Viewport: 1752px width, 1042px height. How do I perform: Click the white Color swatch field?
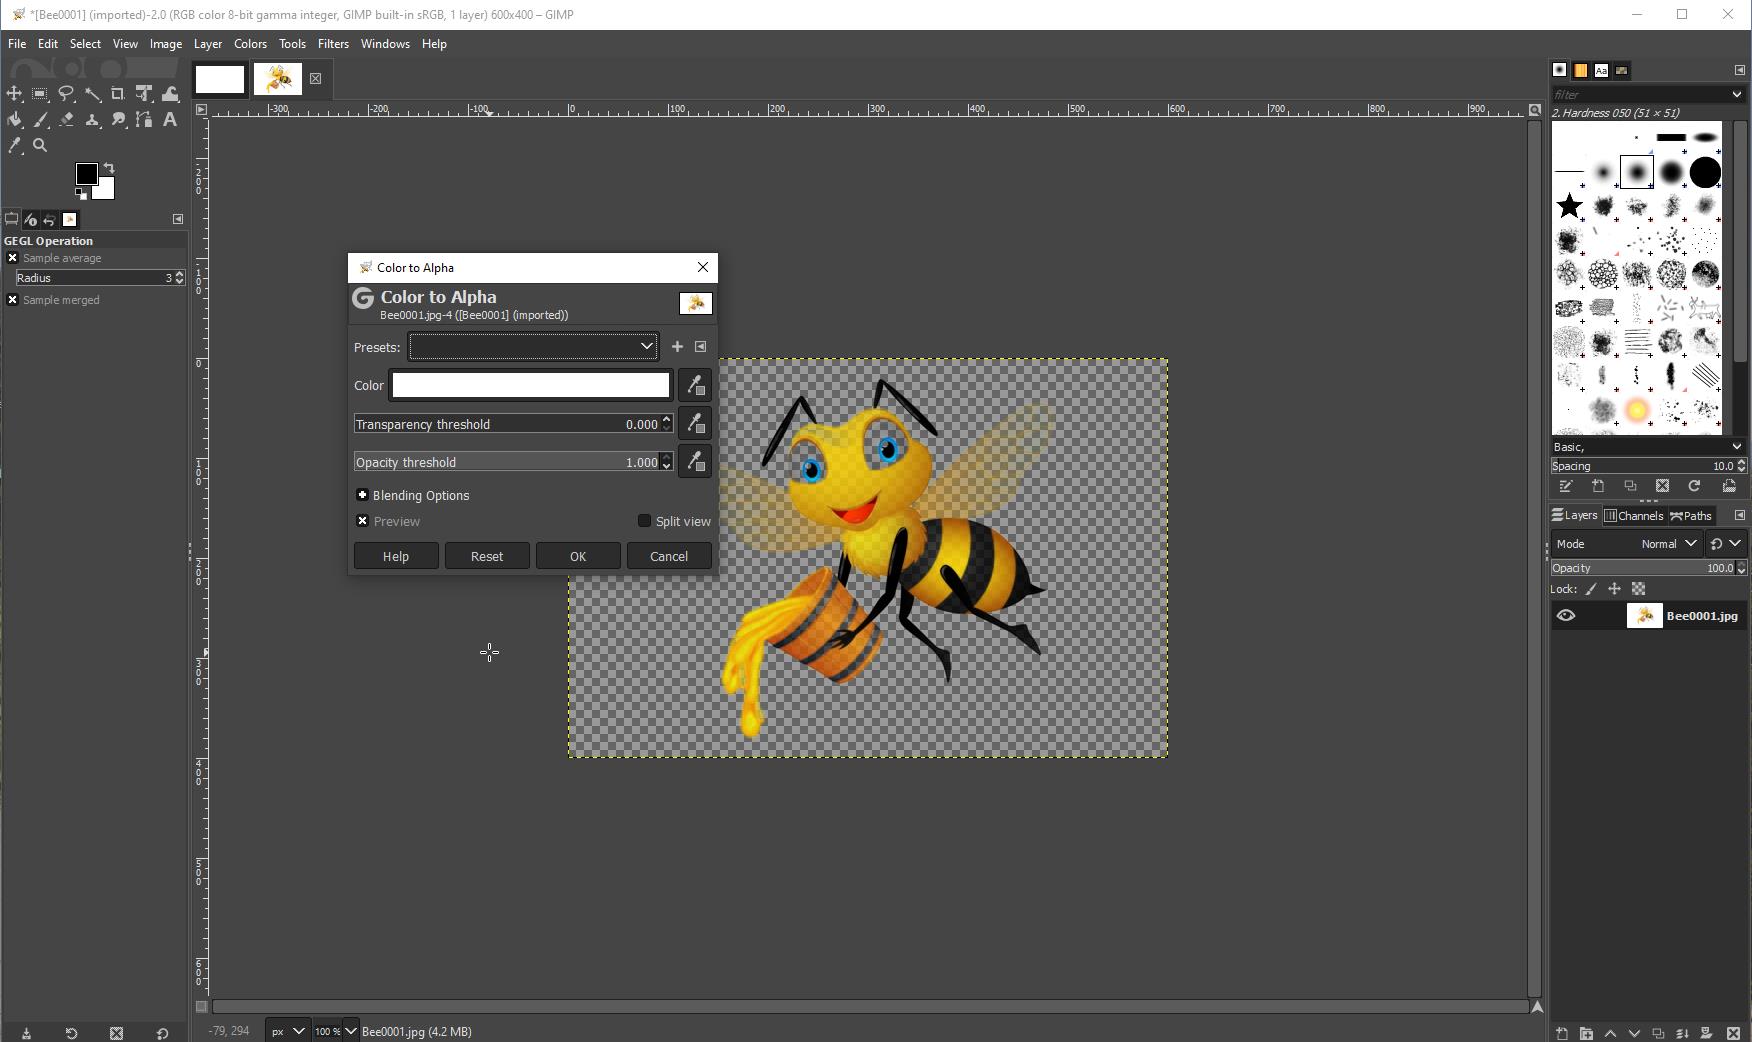click(530, 386)
